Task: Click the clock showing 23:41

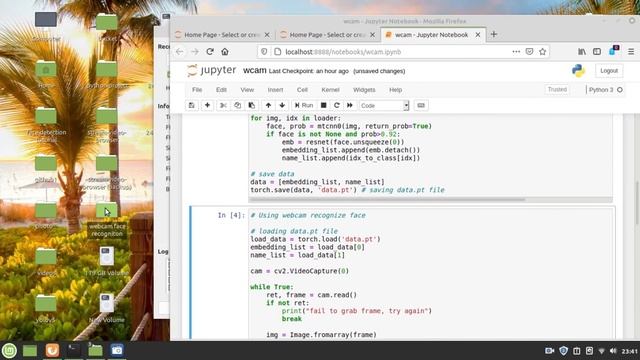Action: (629, 351)
